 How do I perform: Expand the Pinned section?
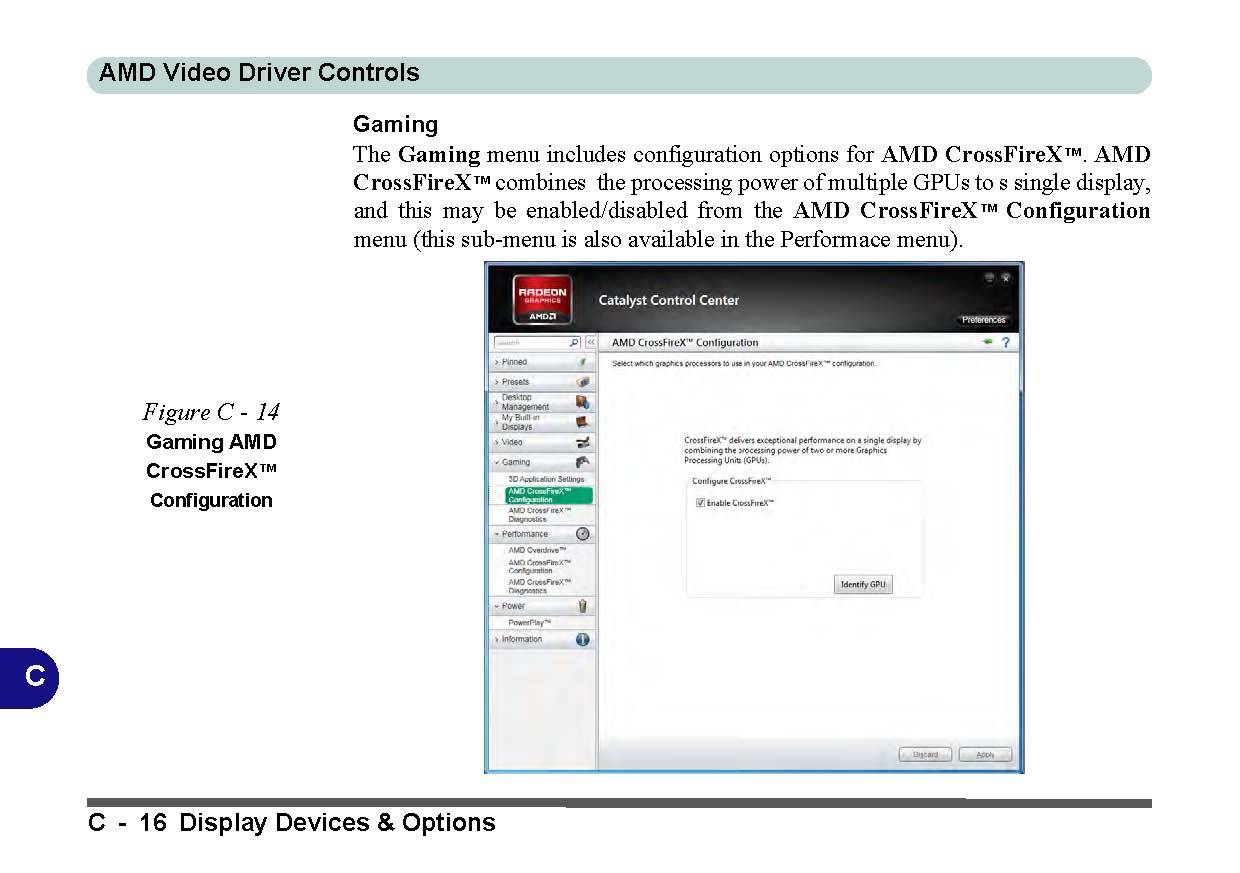[496, 362]
